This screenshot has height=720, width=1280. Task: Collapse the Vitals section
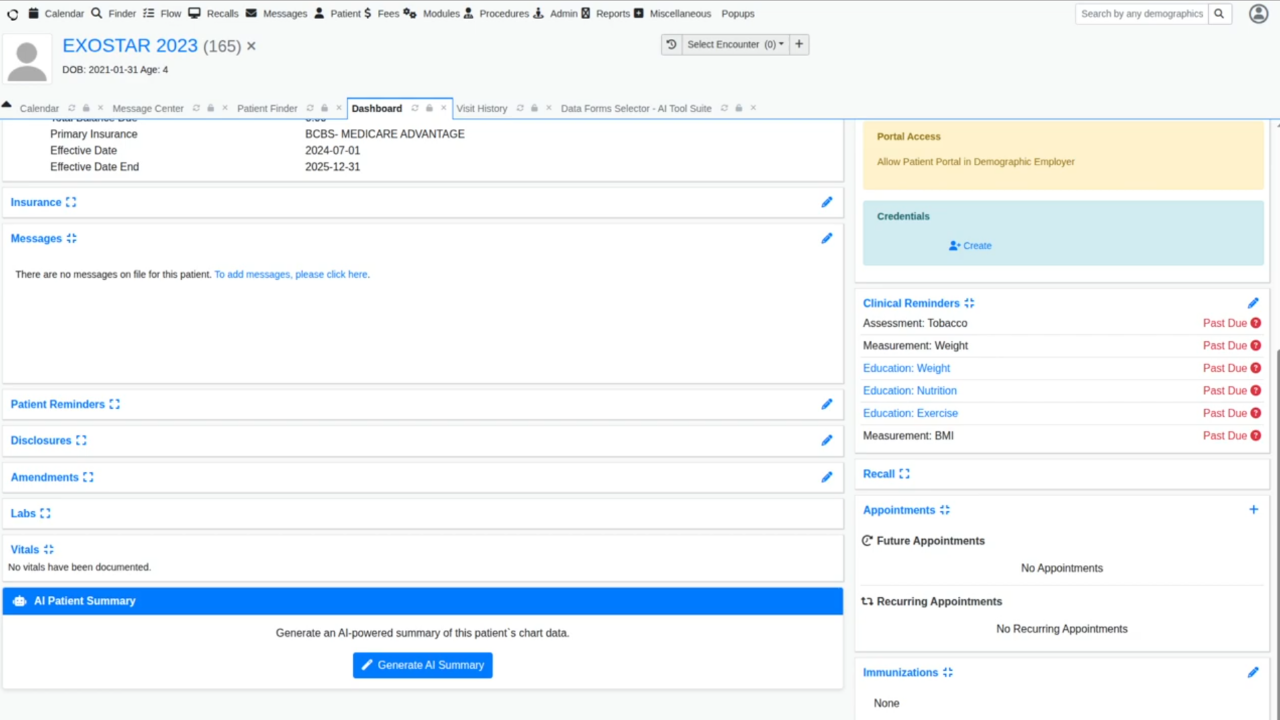coord(49,550)
